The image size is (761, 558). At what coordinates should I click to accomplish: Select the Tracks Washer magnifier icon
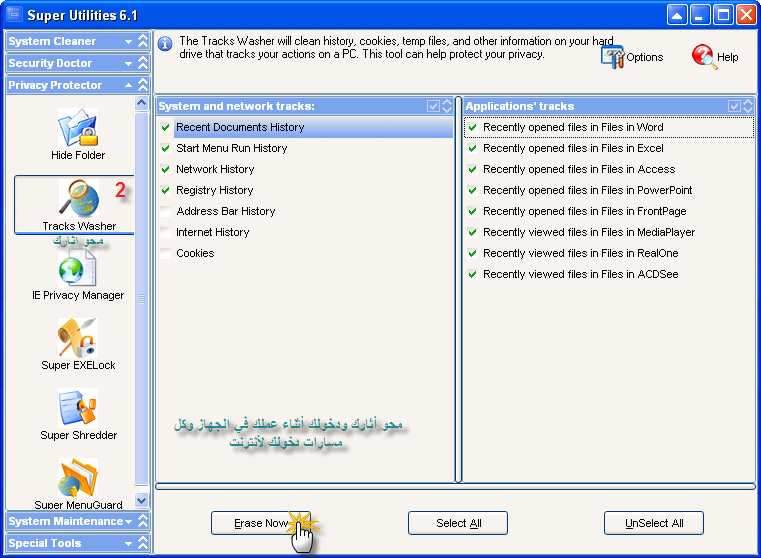tap(79, 198)
